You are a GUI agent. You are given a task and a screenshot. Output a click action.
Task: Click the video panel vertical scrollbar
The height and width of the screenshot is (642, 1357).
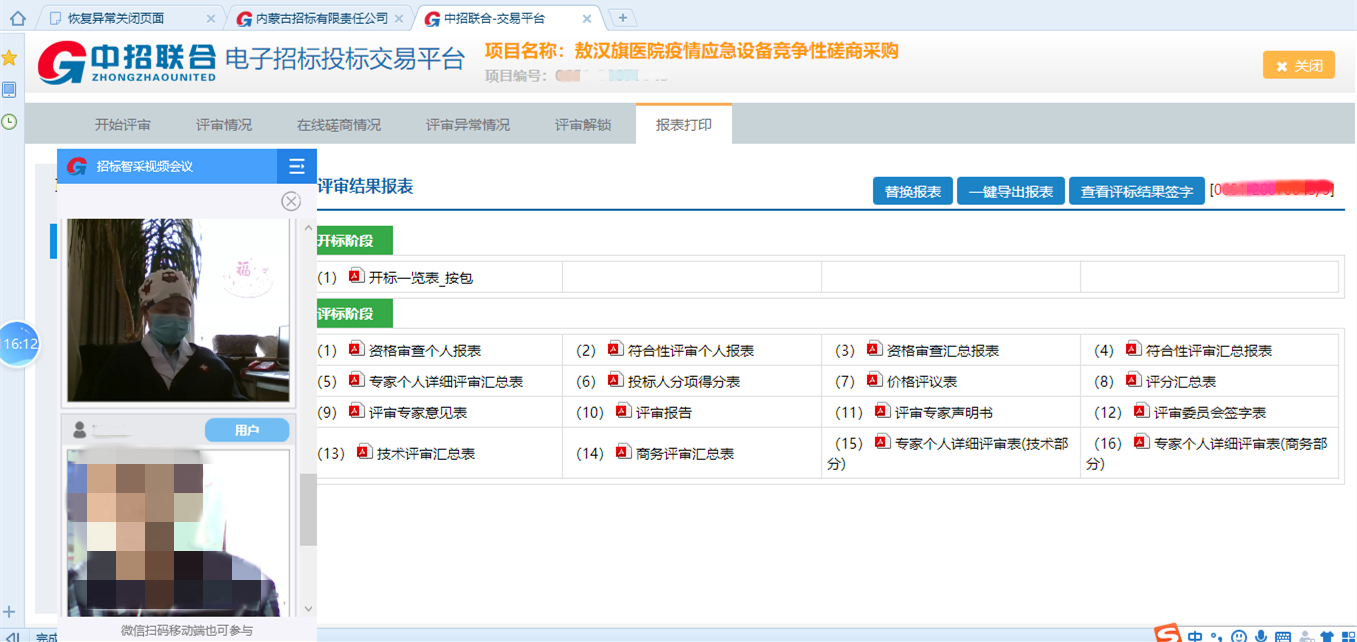tap(308, 510)
